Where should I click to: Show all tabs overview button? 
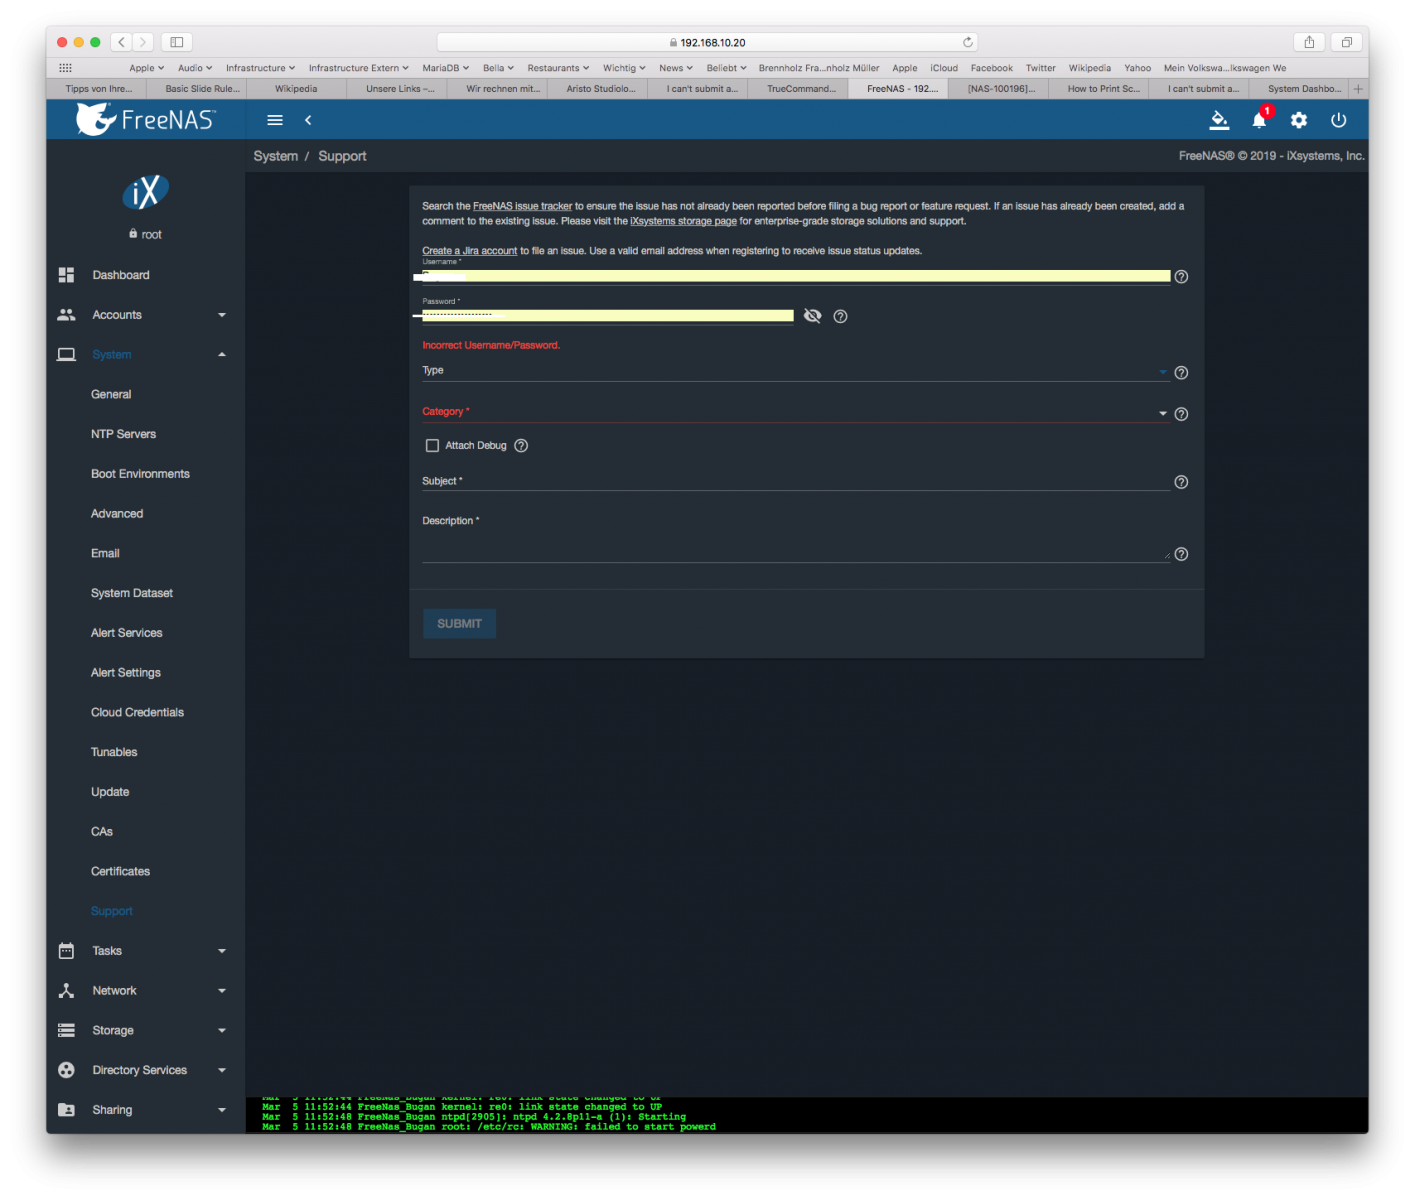tap(1347, 42)
